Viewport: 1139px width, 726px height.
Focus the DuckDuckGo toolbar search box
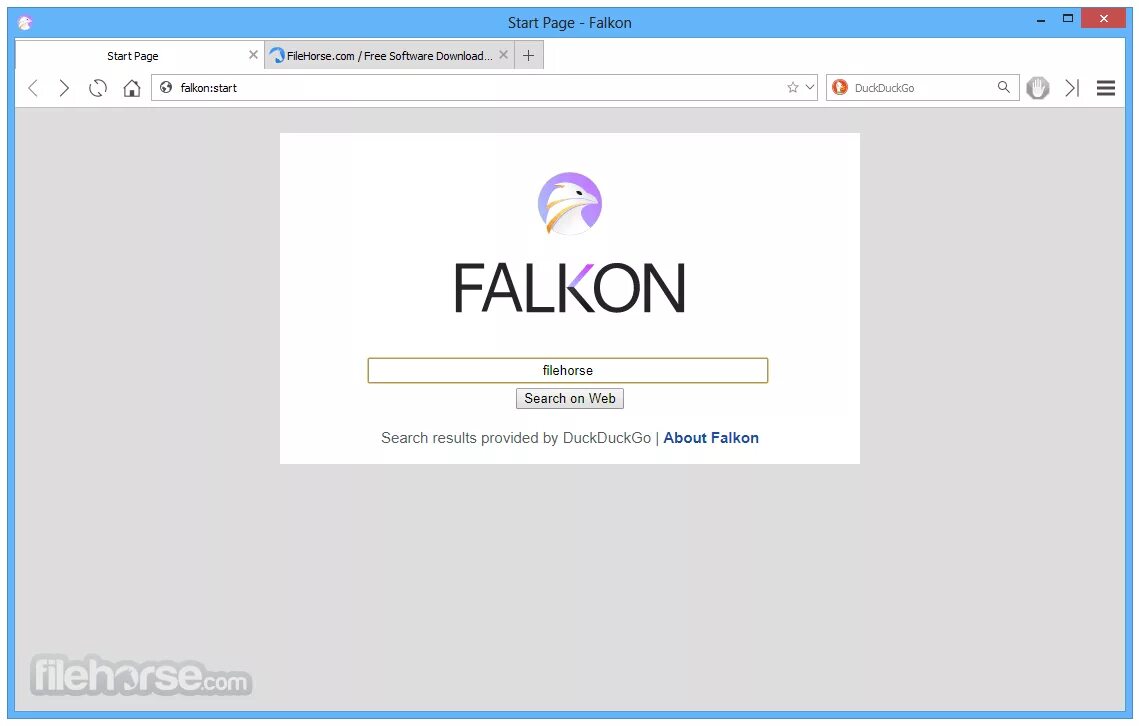tap(921, 88)
